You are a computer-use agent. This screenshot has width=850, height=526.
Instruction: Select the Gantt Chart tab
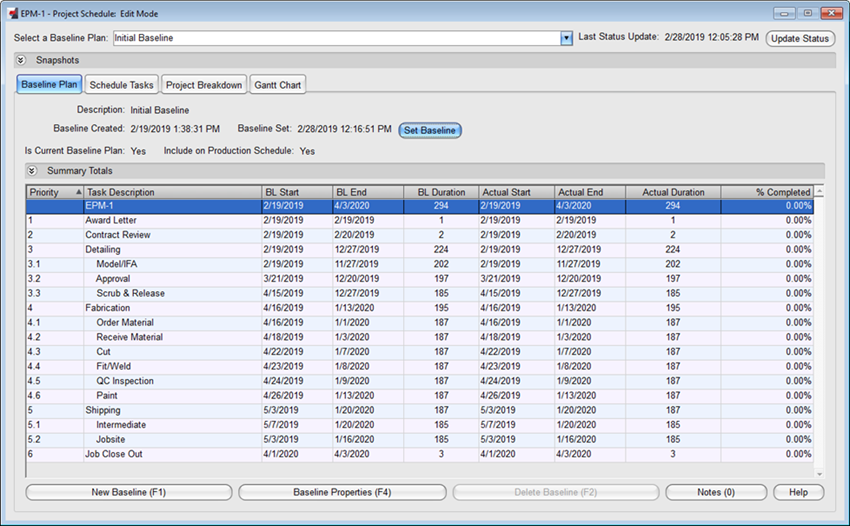[277, 85]
